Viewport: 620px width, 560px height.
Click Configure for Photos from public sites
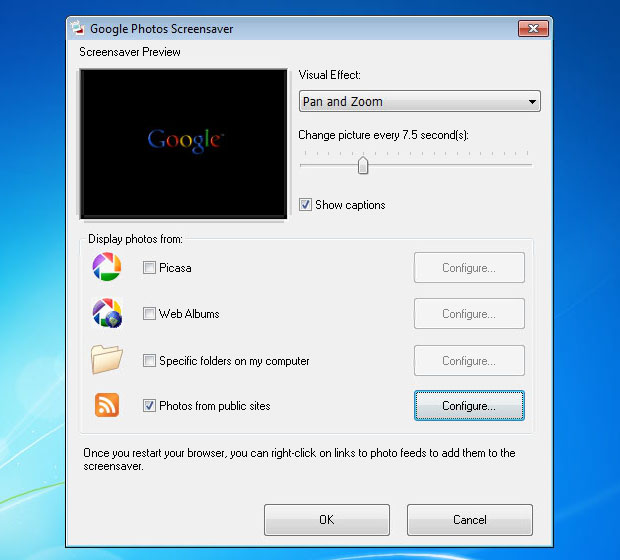click(x=469, y=406)
